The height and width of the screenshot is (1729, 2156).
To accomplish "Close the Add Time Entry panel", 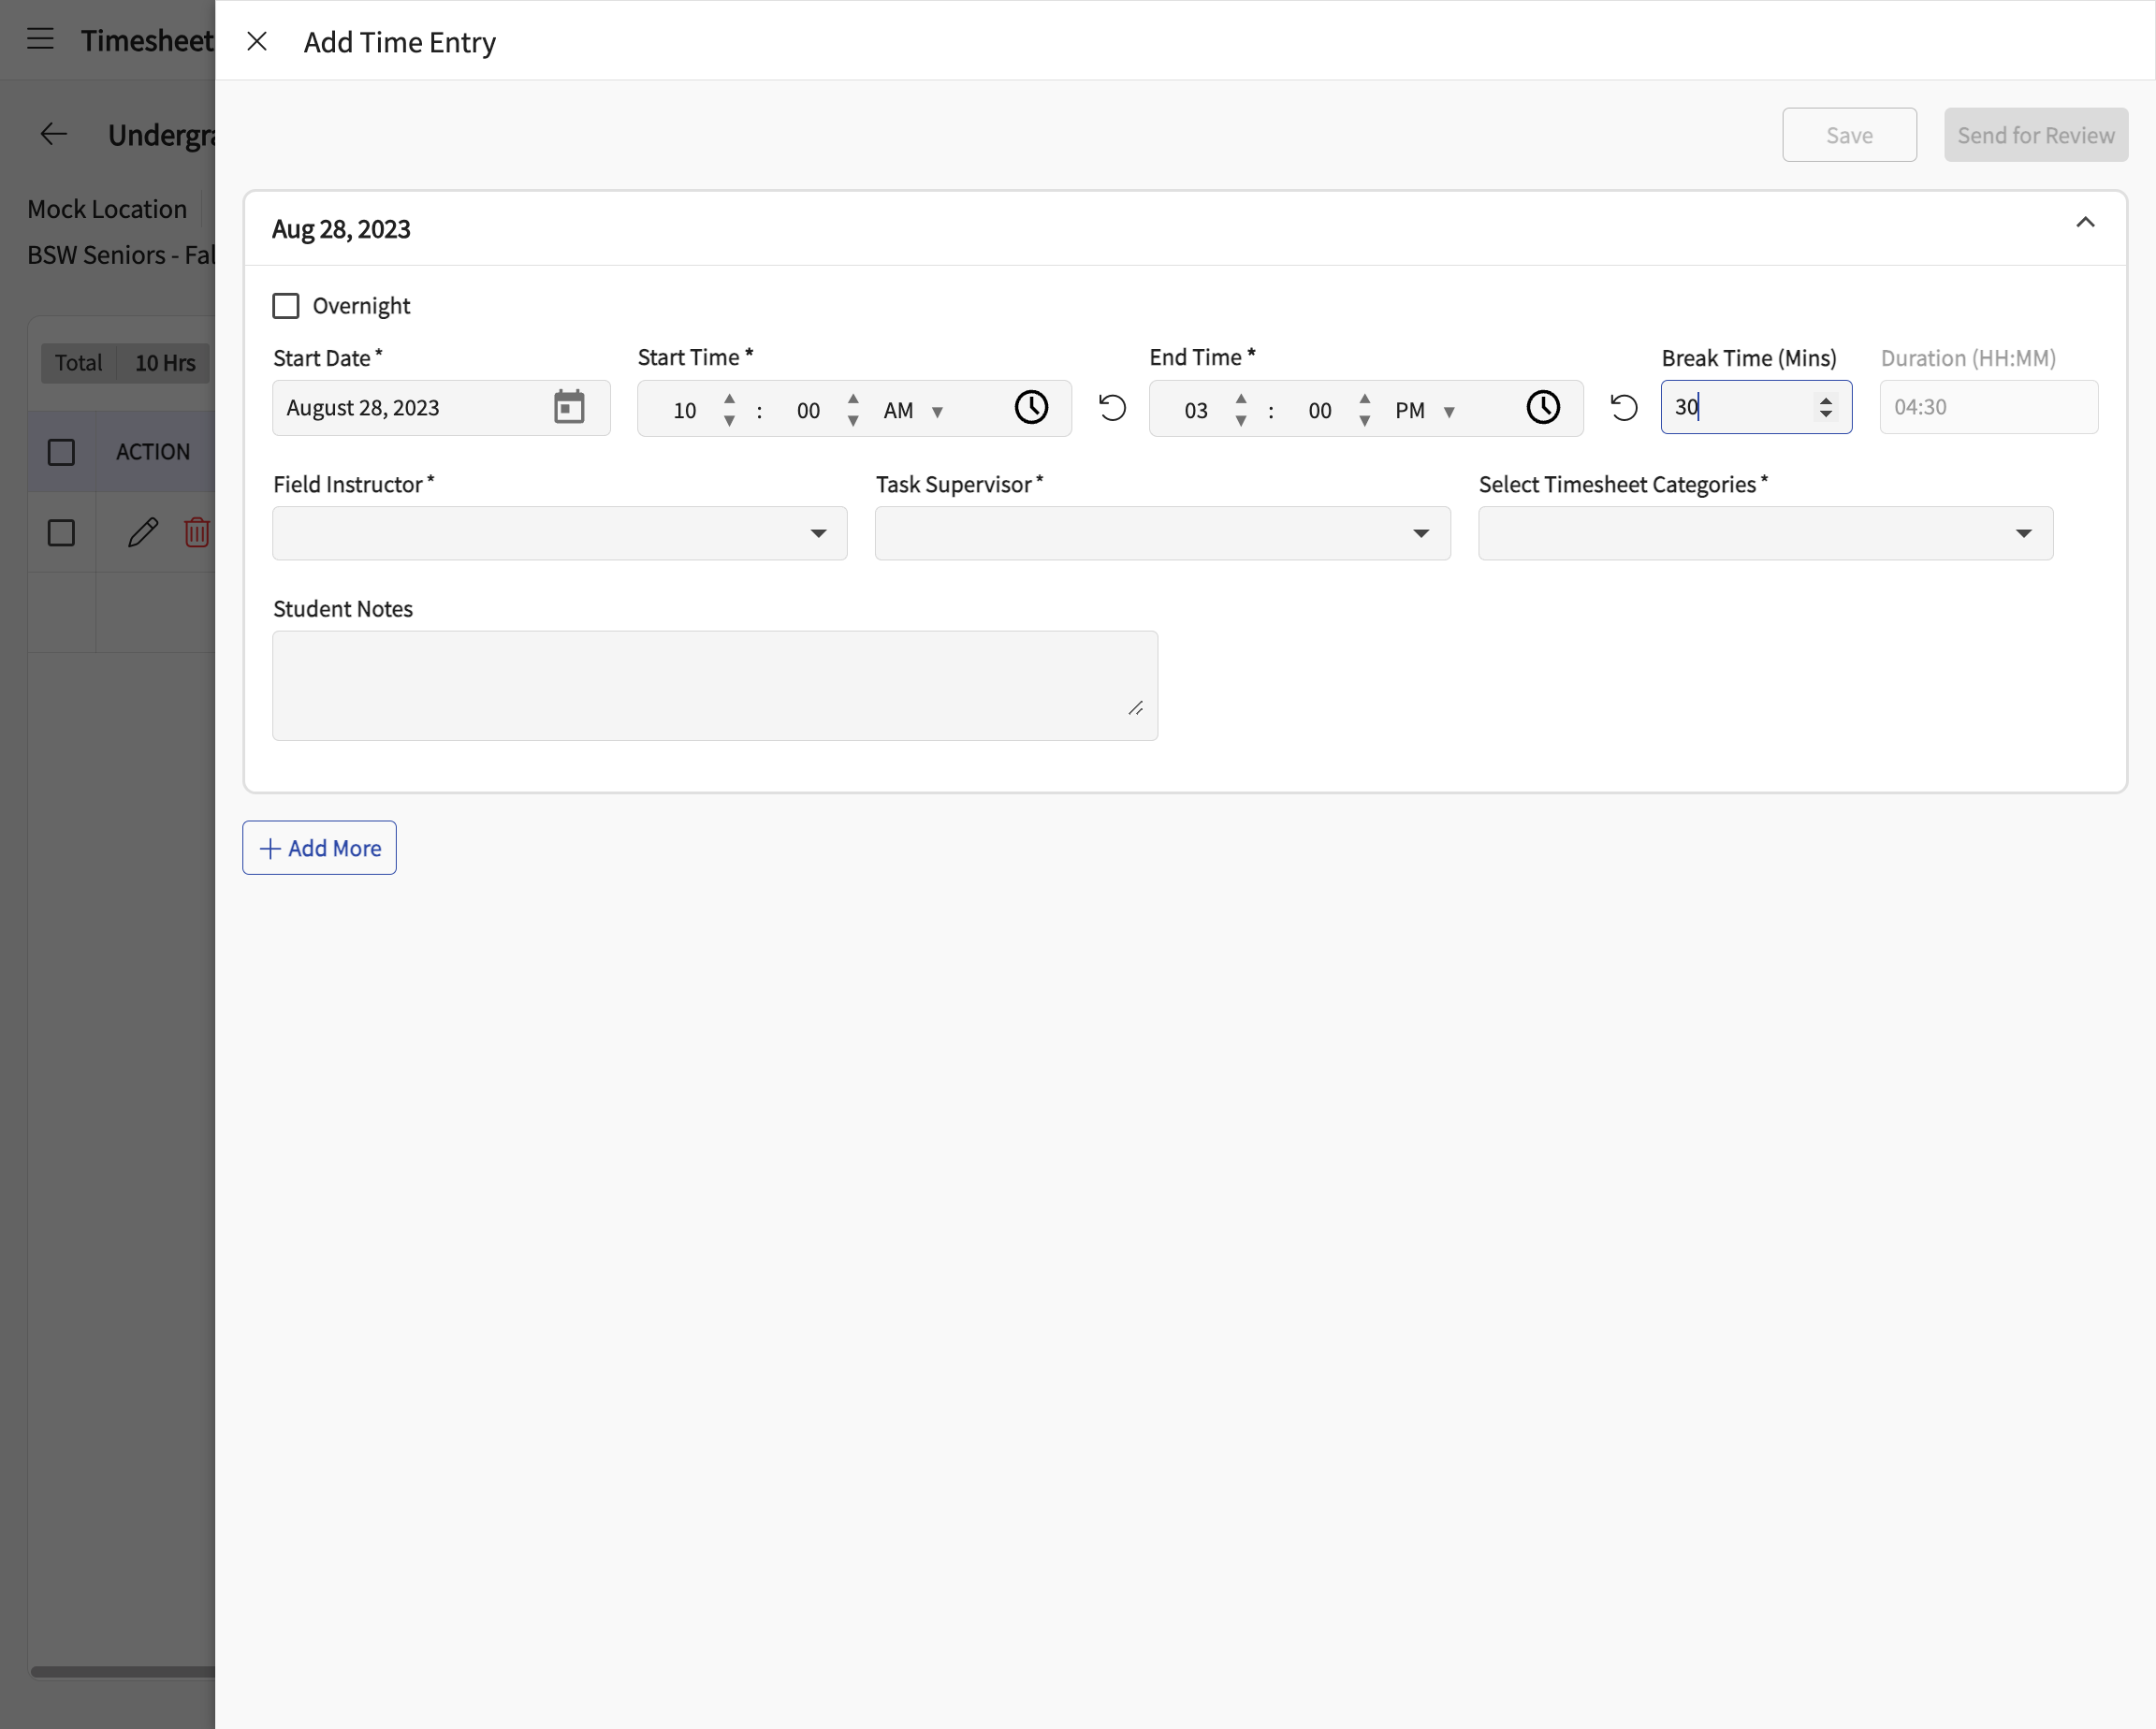I will pos(257,41).
